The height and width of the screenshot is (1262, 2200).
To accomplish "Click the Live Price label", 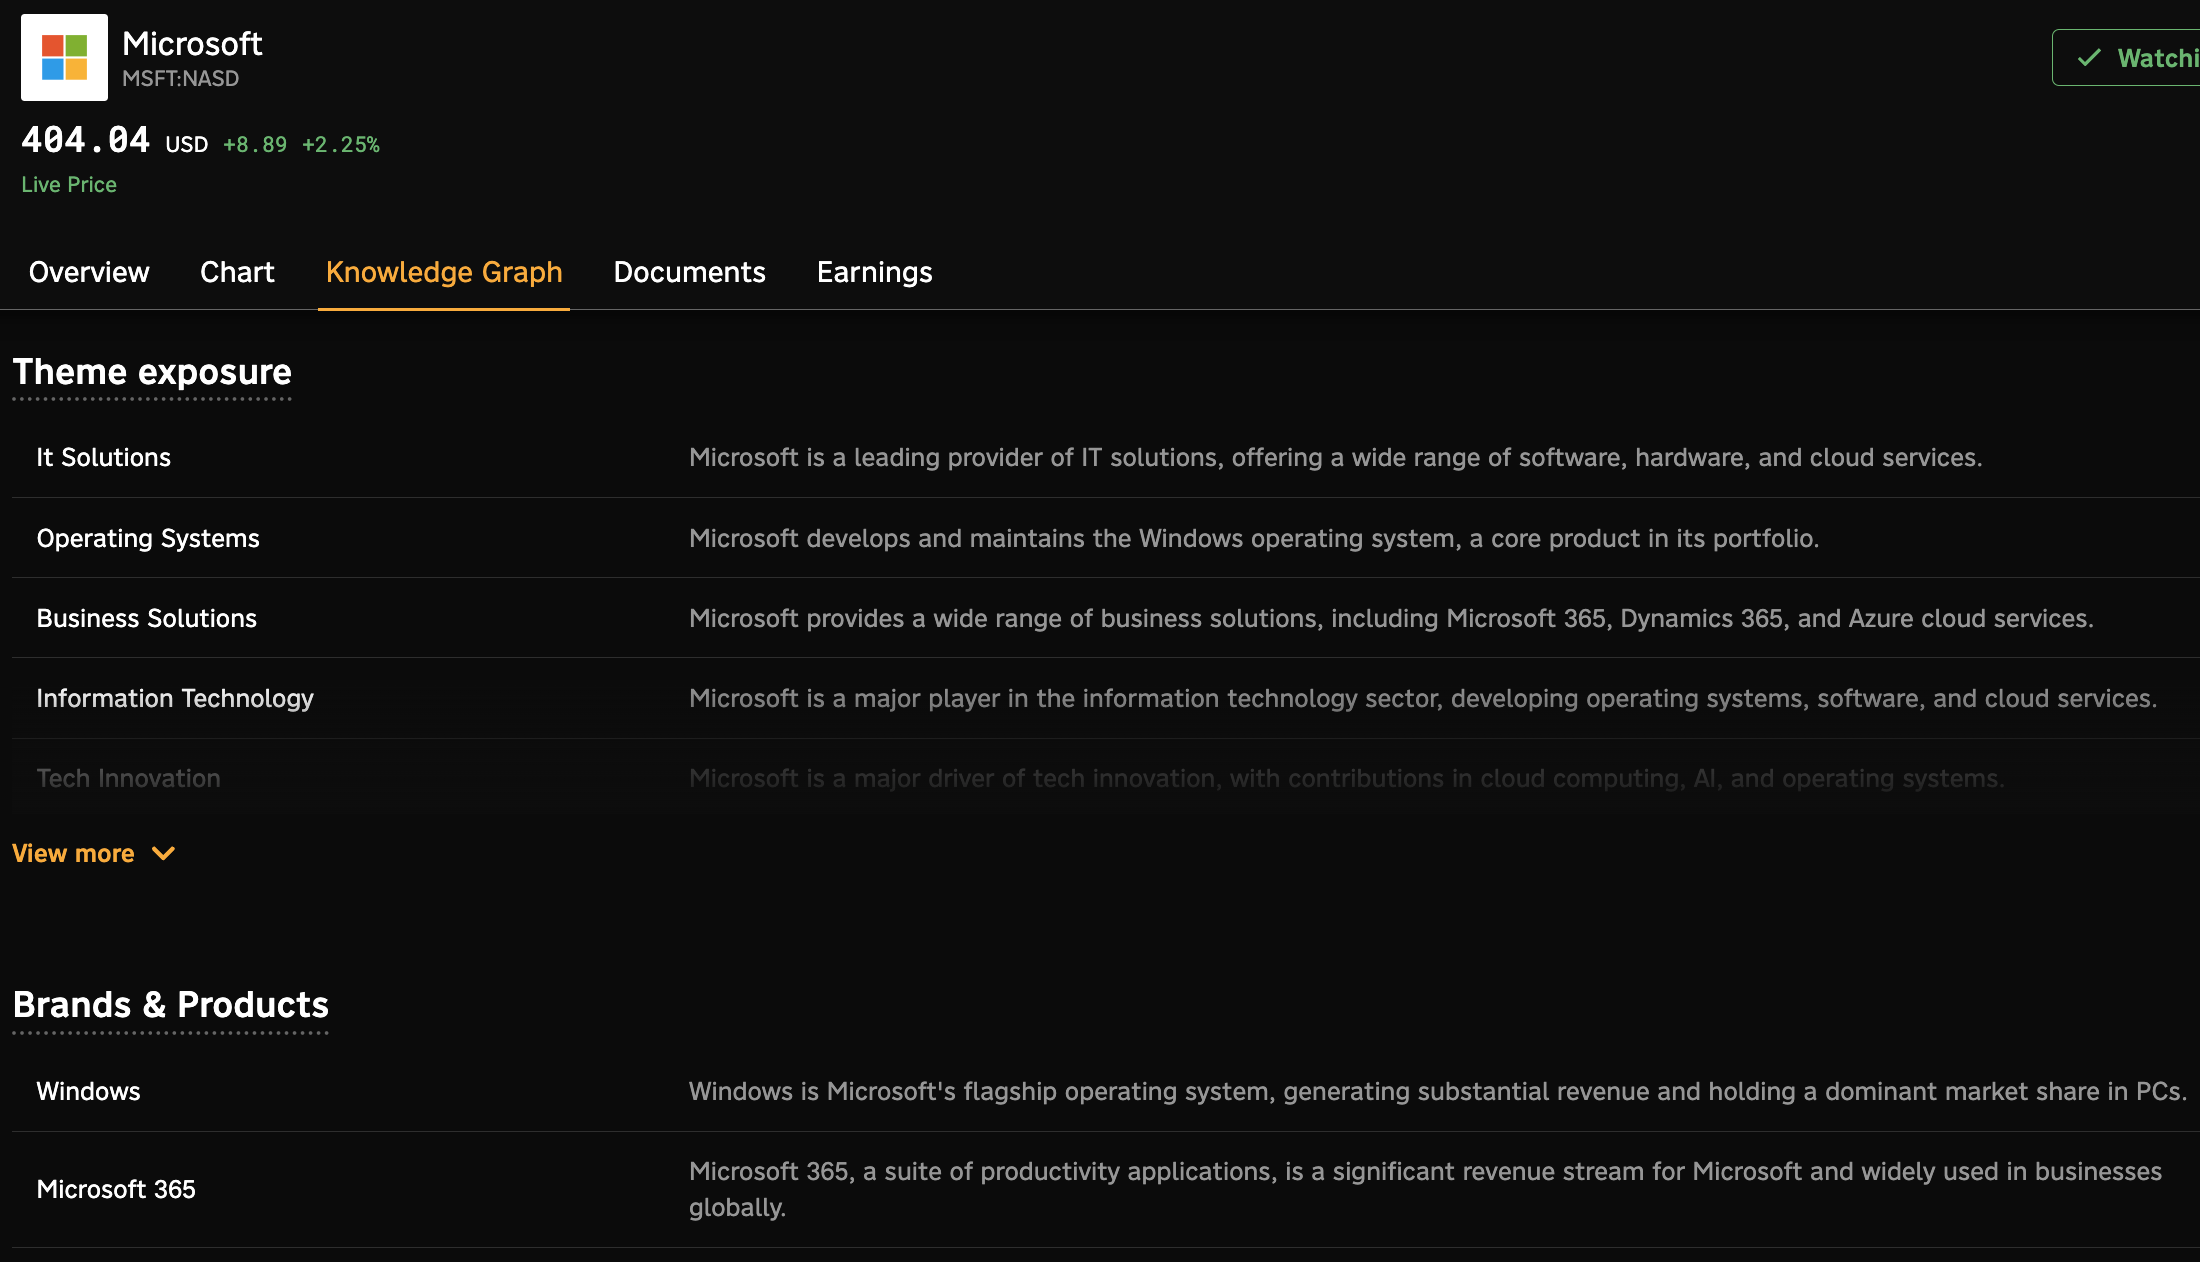I will (69, 184).
